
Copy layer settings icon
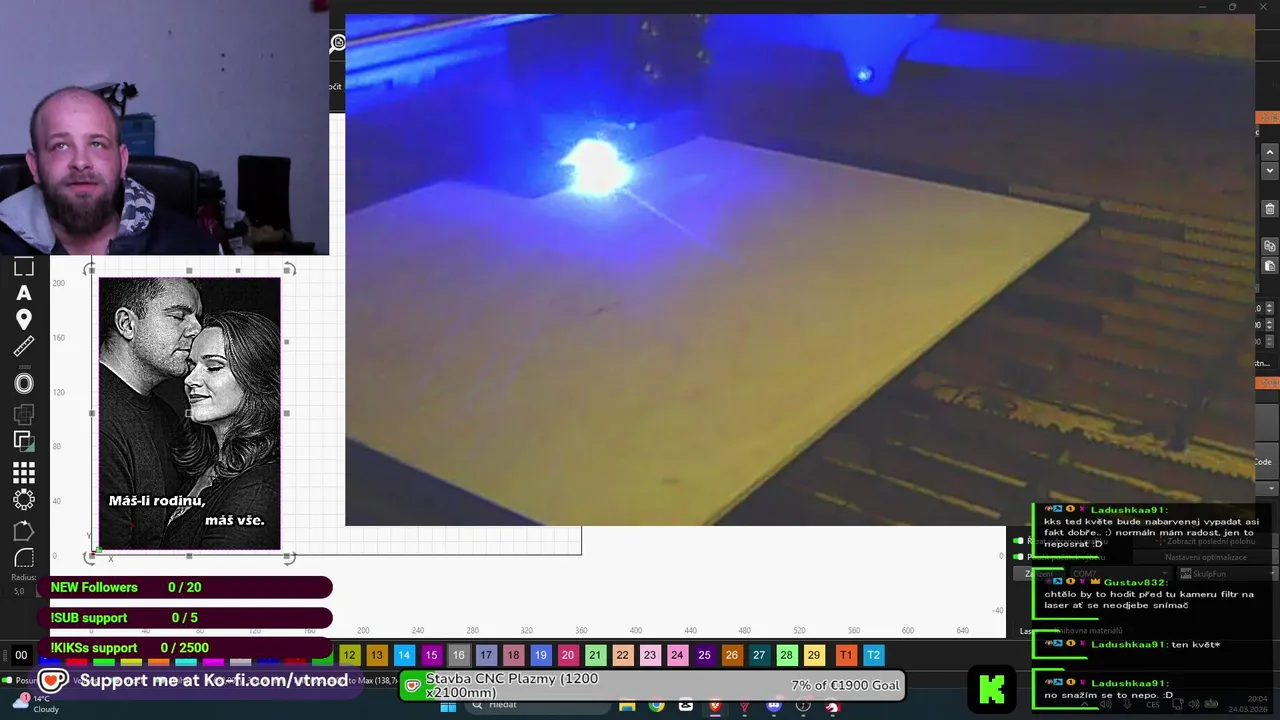pyautogui.click(x=1269, y=246)
